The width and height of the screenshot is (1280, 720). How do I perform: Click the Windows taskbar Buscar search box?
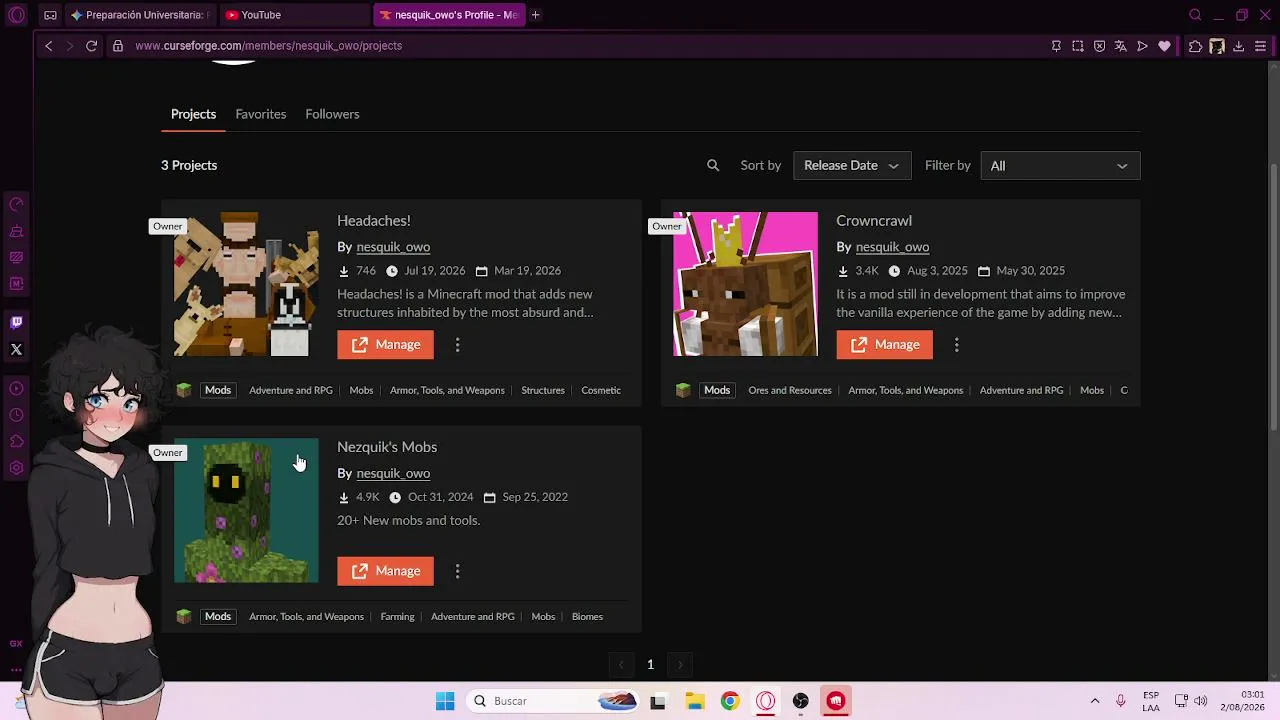(552, 701)
